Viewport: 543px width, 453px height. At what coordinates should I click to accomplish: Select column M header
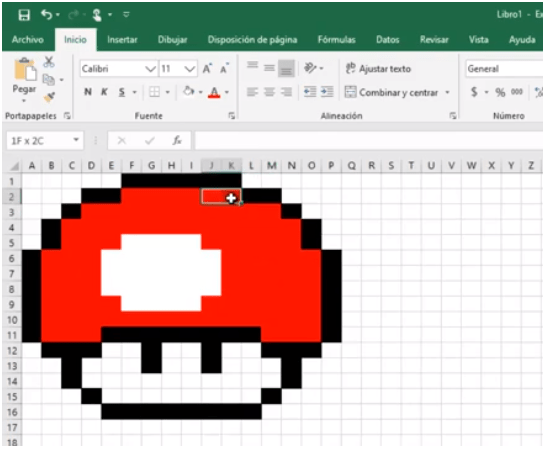[x=272, y=166]
